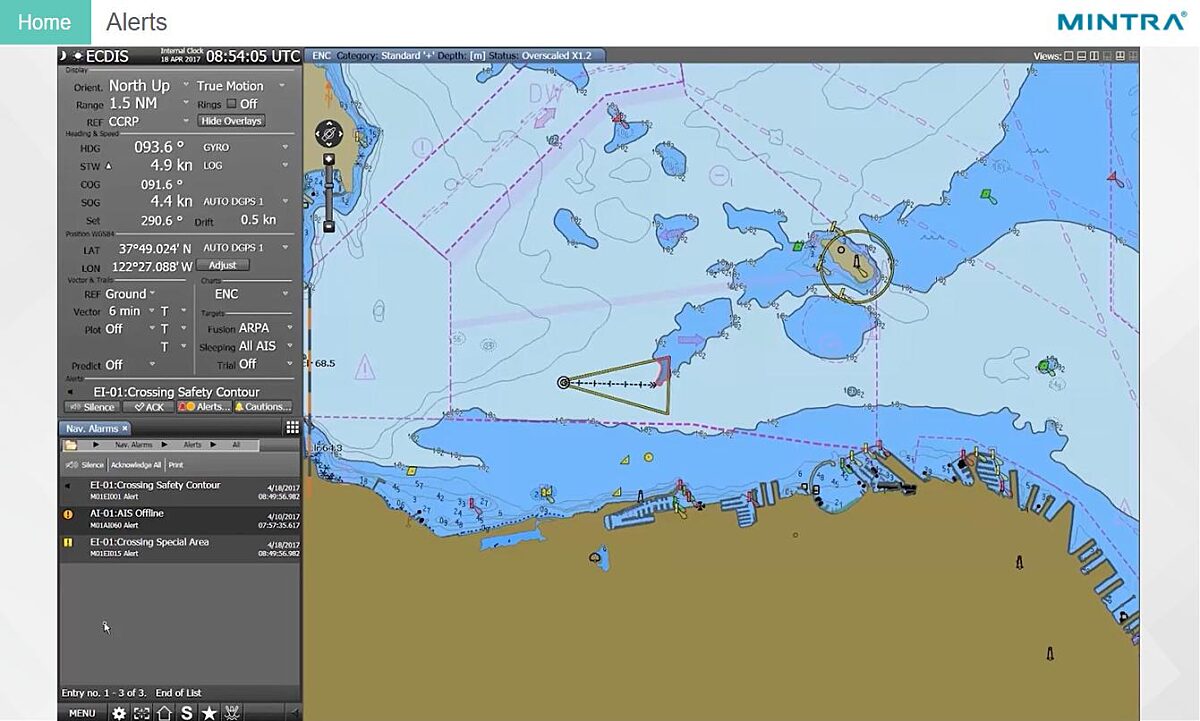Viewport: 1200px width, 721px height.
Task: Collapse panel with bottom-right arrow
Action: 293,713
